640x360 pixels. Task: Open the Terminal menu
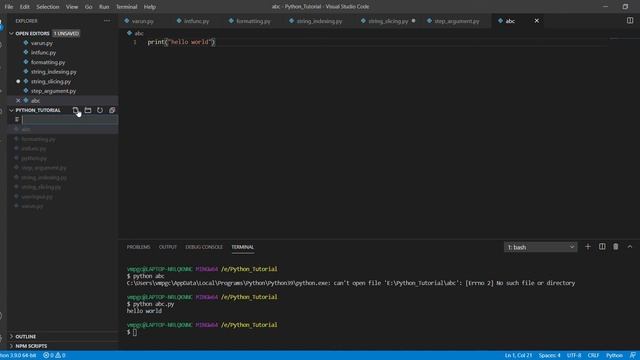click(x=127, y=7)
